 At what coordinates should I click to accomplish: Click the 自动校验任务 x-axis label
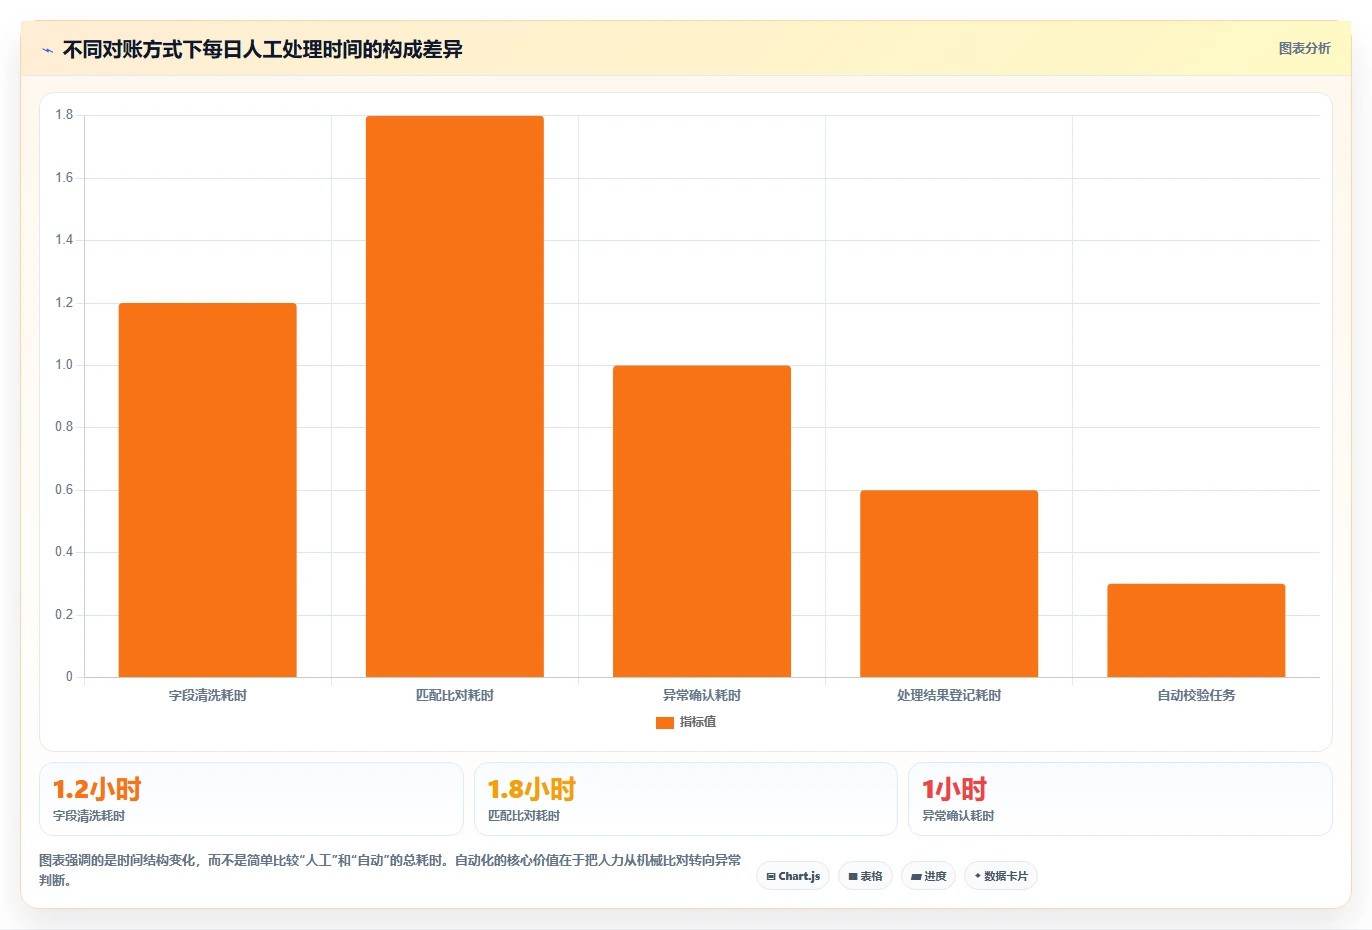1196,695
